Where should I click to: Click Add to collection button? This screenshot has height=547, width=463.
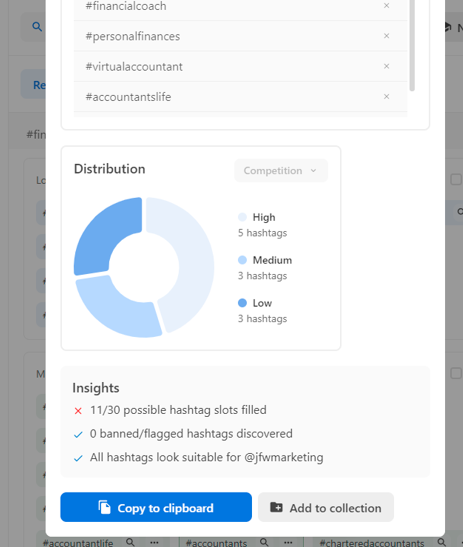tap(326, 507)
